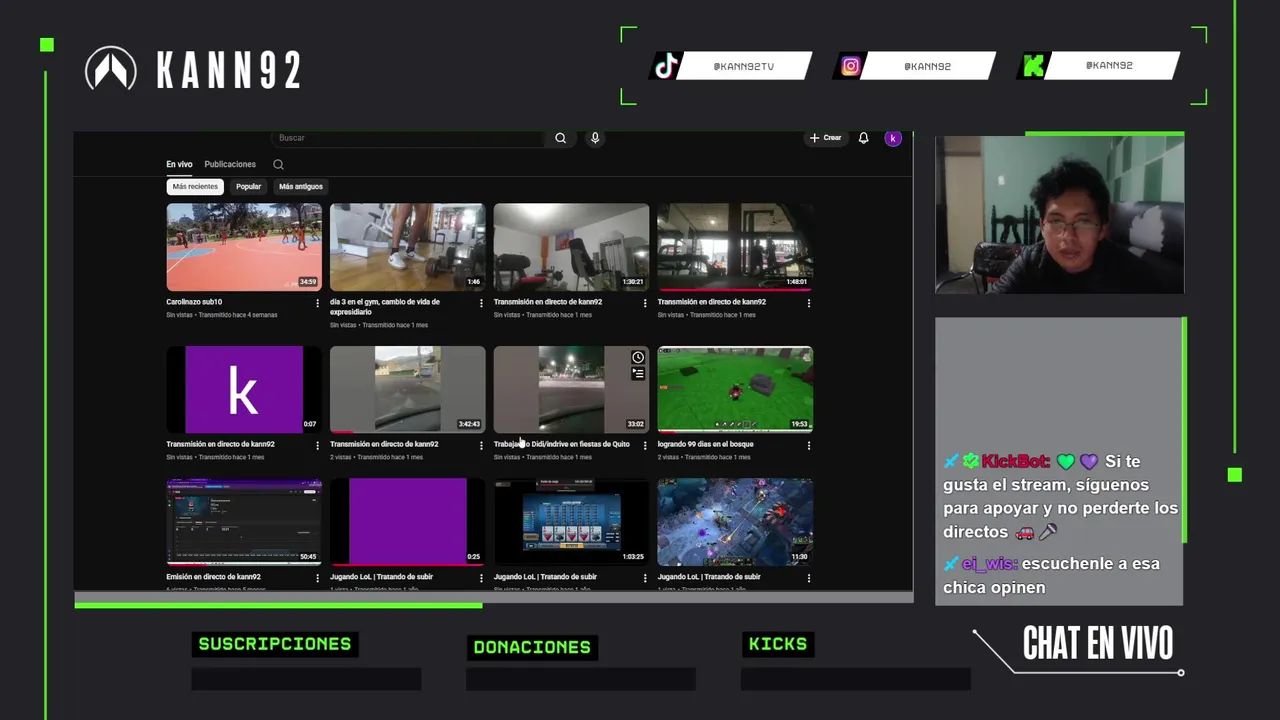Open options for the 0:07 Transmisión video

pyautogui.click(x=318, y=445)
